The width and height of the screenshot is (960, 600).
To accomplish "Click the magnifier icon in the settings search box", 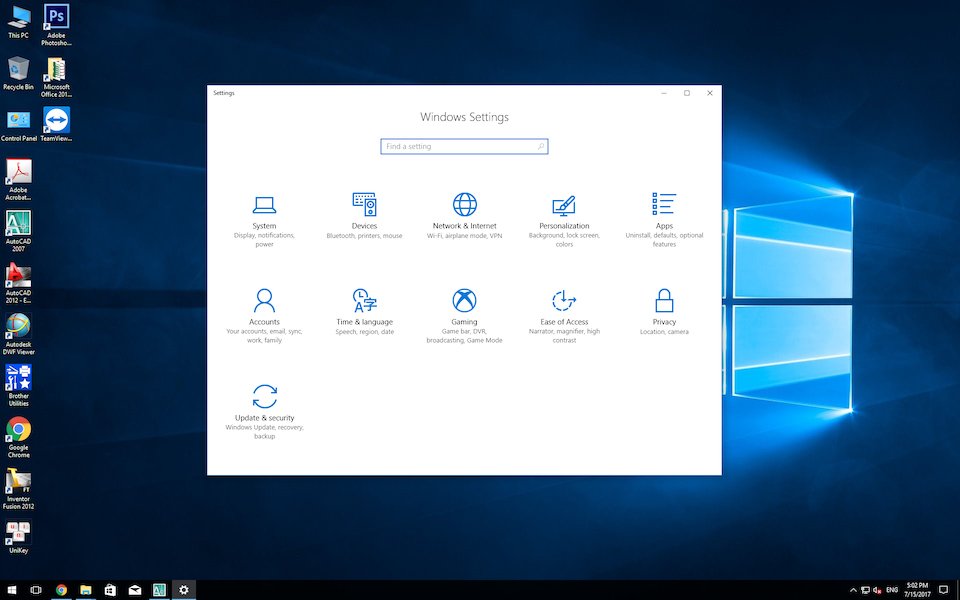I will click(541, 146).
